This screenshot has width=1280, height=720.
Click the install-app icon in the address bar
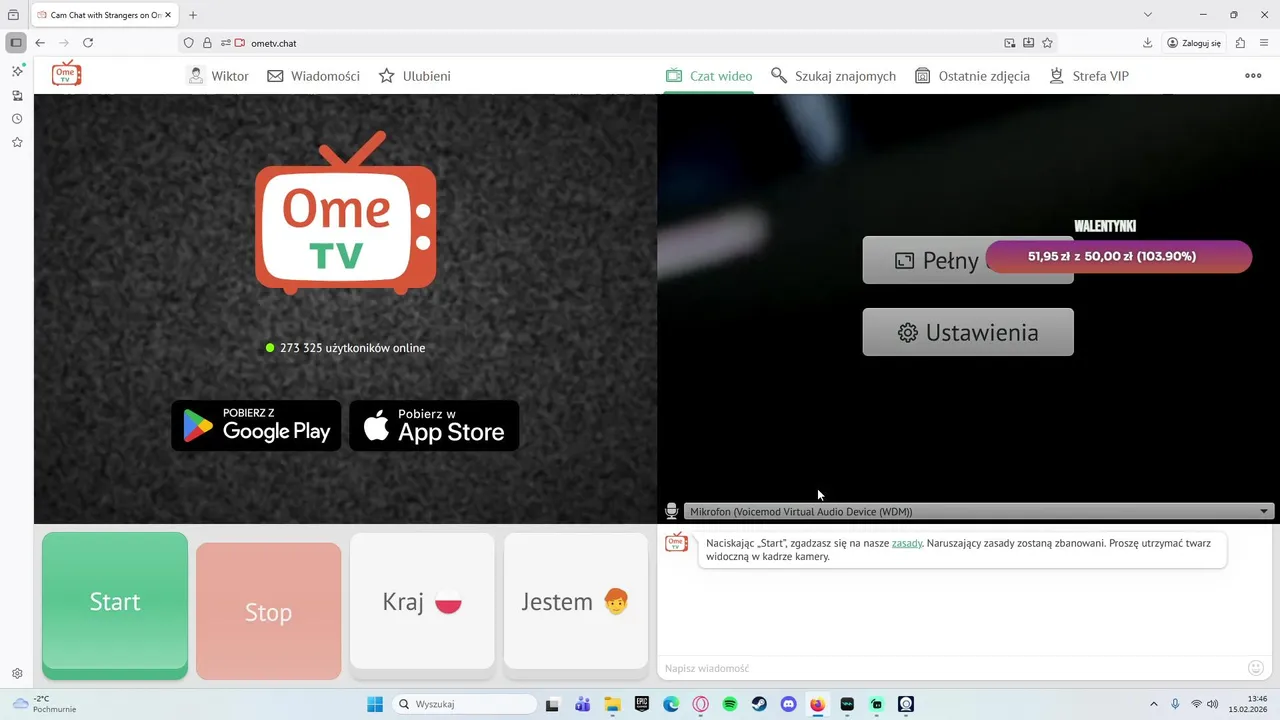pyautogui.click(x=1028, y=43)
